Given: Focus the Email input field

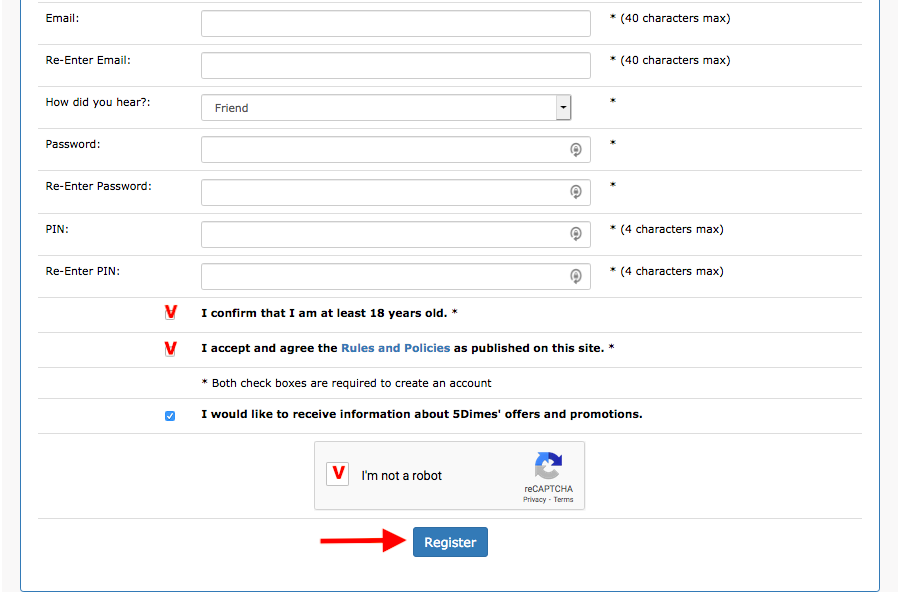Looking at the screenshot, I should click(396, 24).
